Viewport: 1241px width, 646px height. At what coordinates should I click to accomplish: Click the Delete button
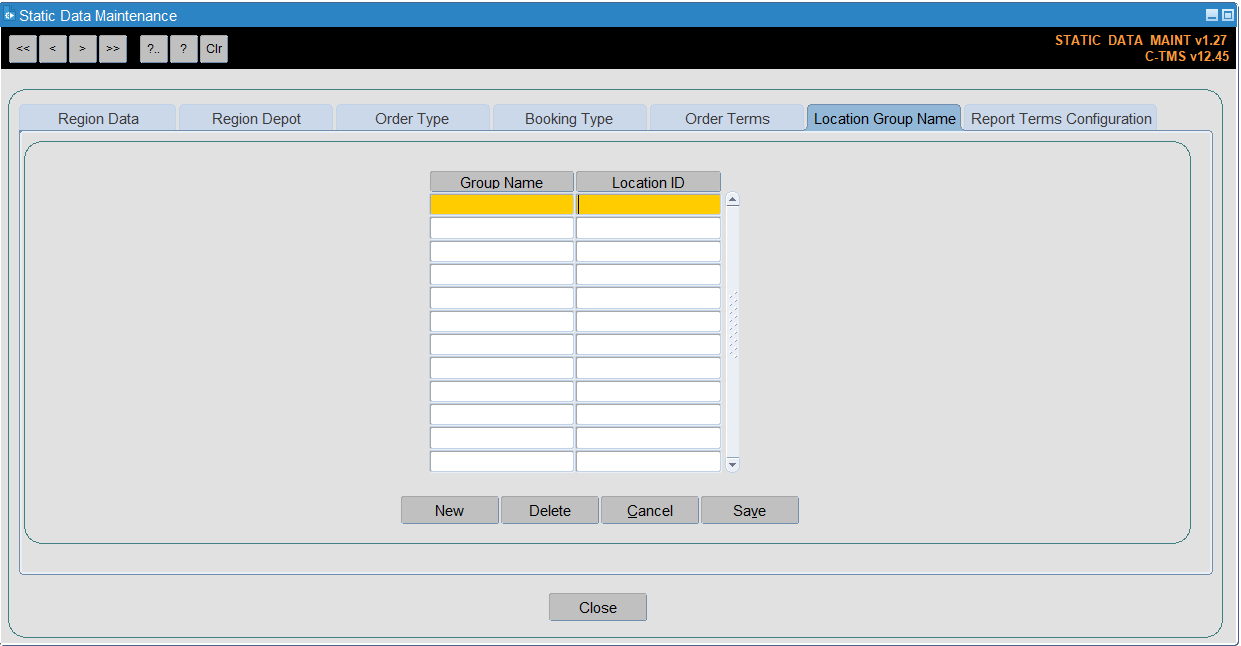[x=550, y=510]
